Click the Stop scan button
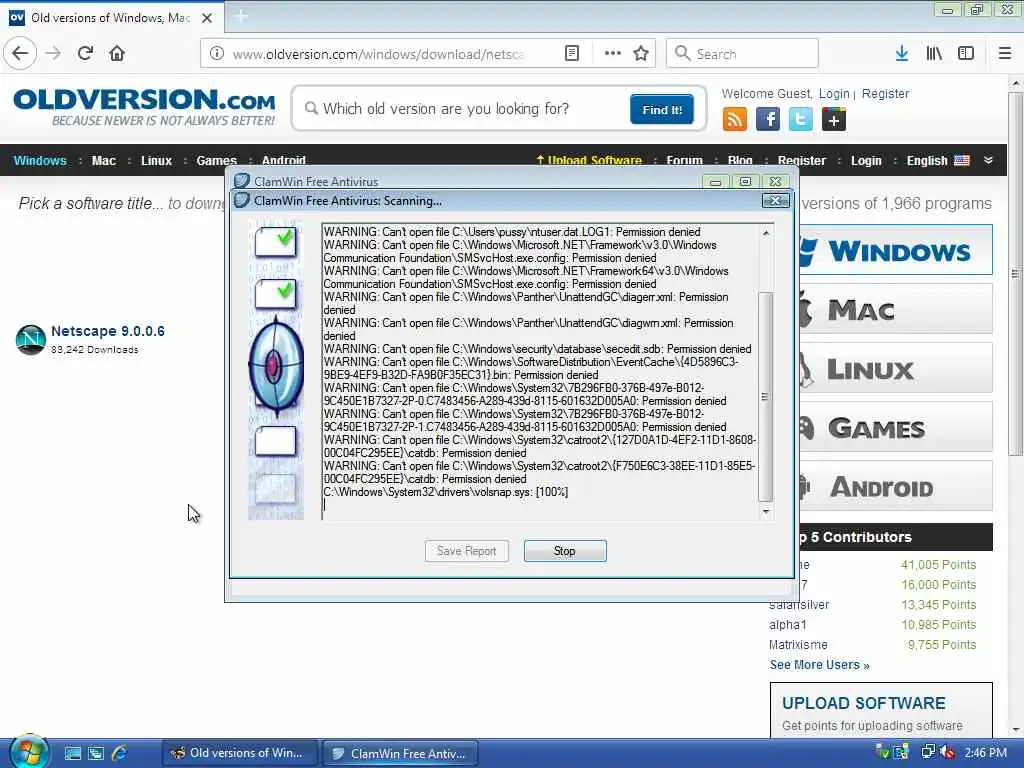 [565, 551]
